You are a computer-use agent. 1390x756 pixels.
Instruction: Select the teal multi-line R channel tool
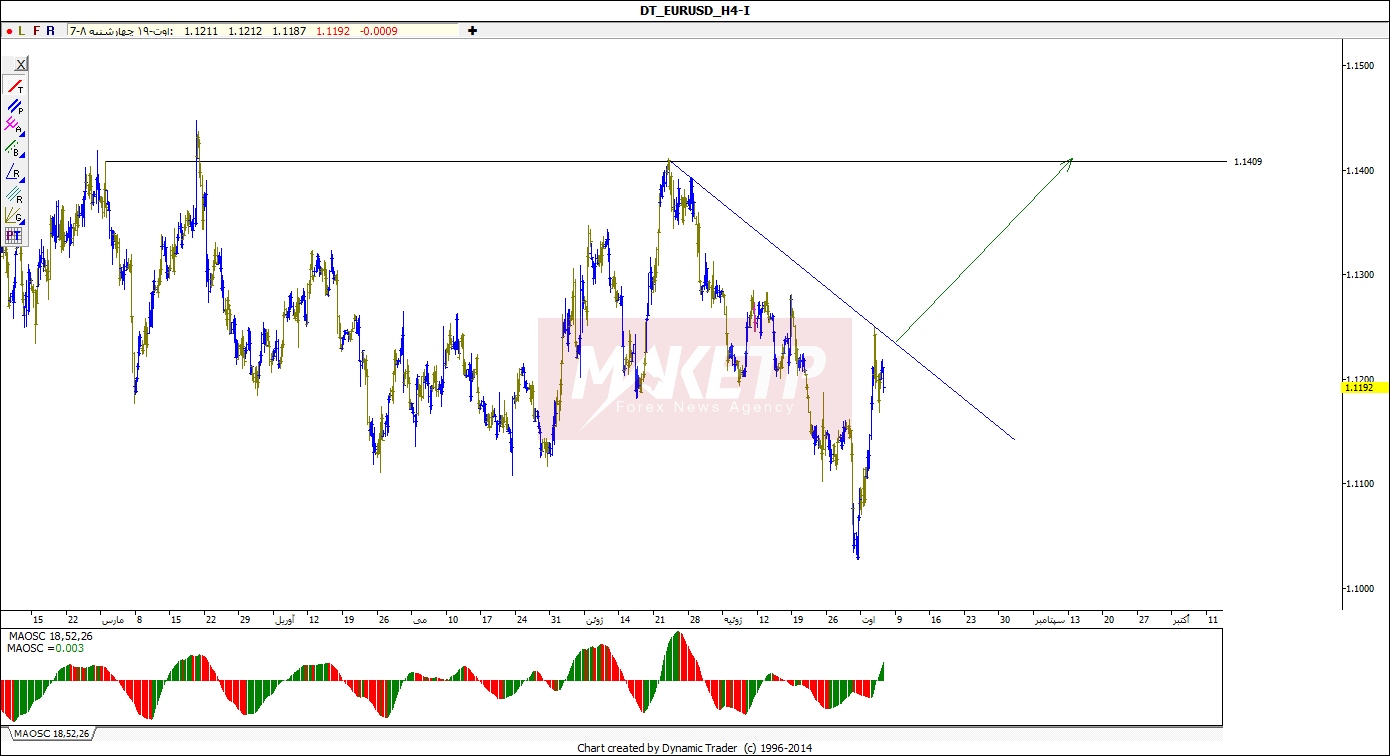(x=14, y=193)
